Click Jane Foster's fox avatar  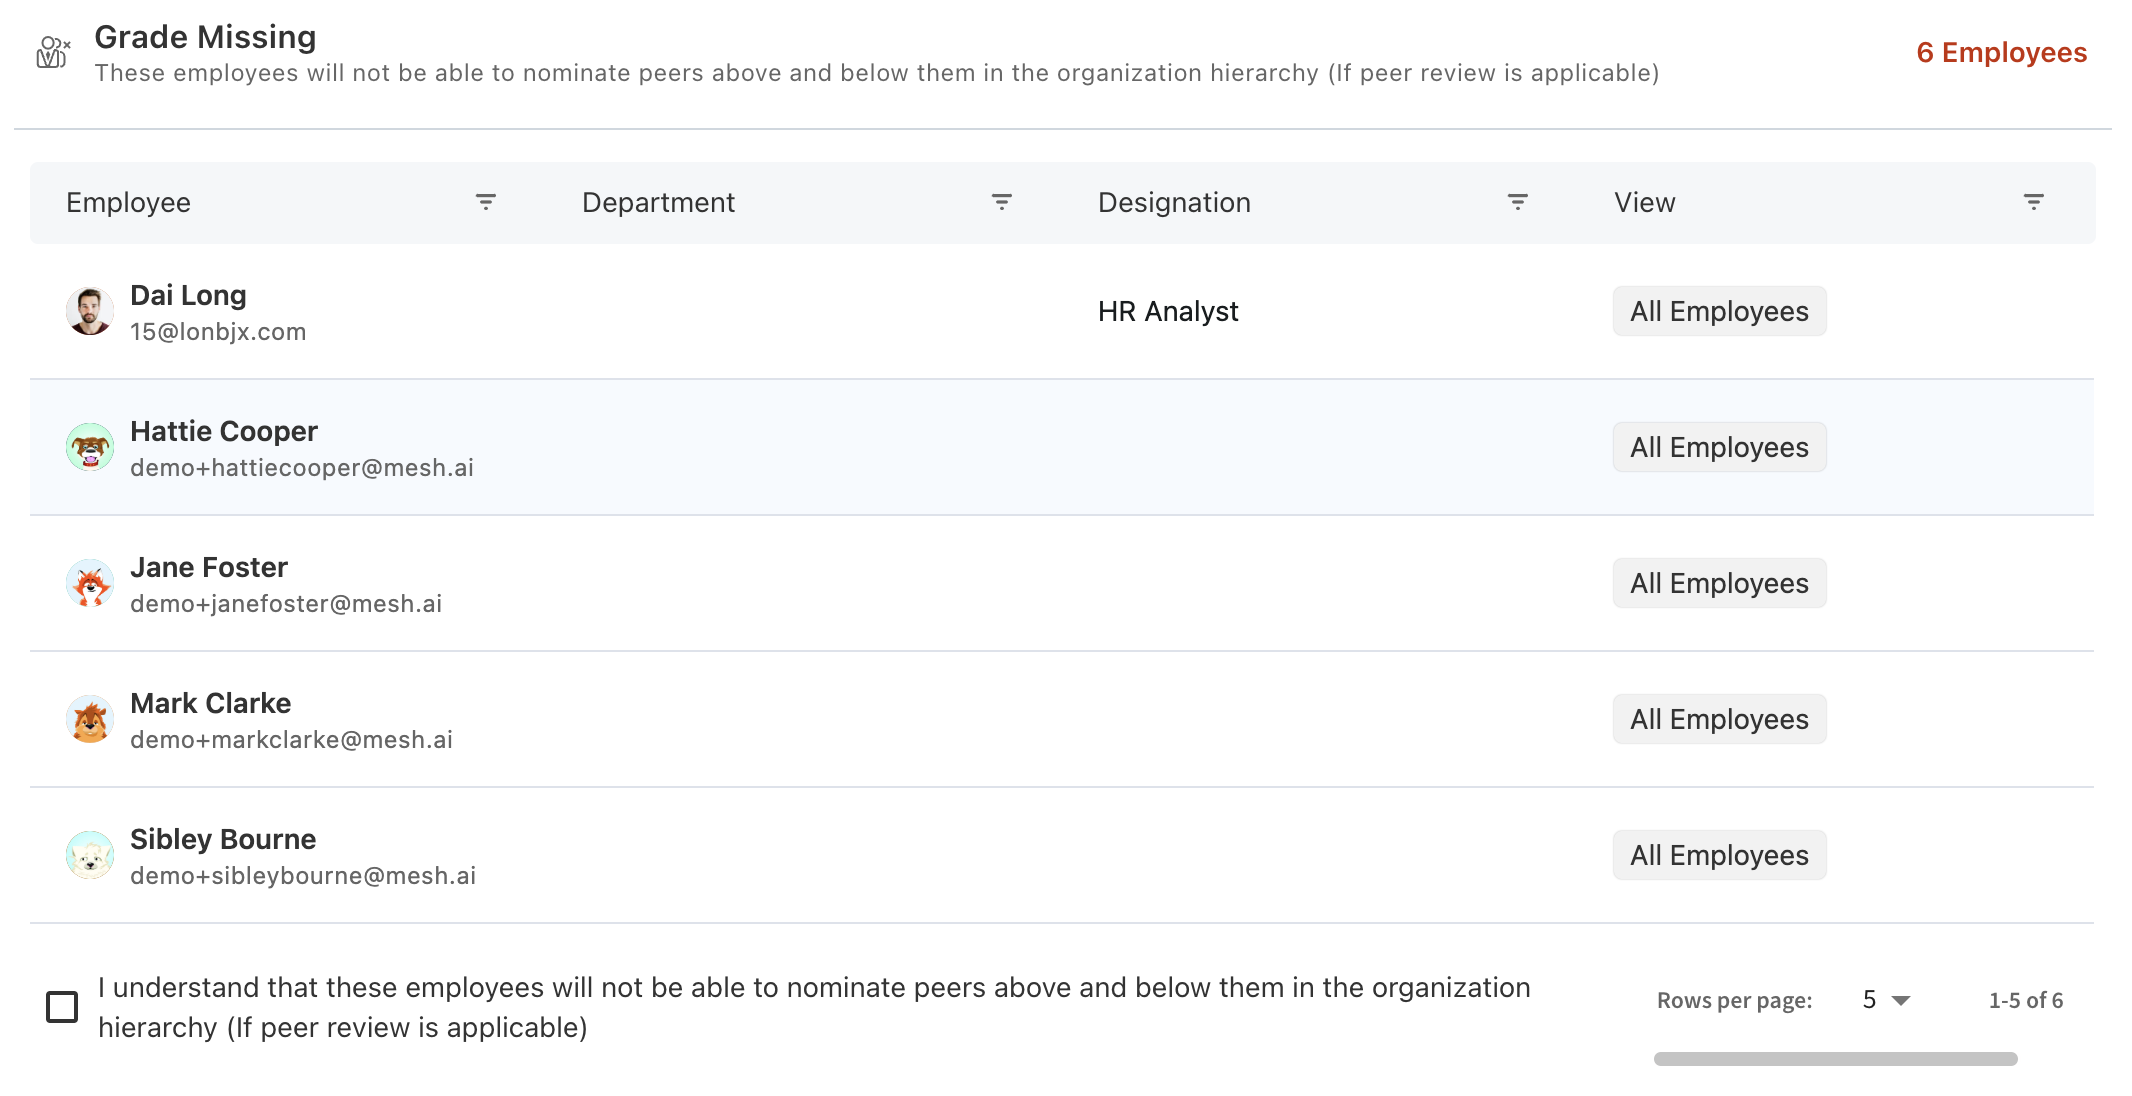(90, 583)
